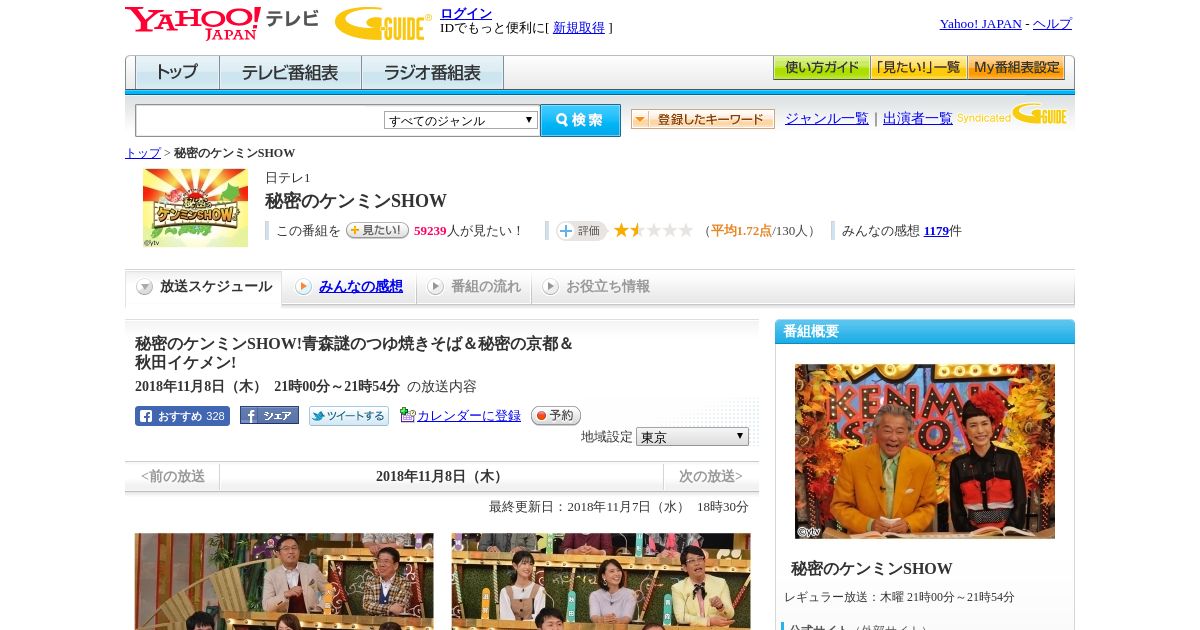This screenshot has width=1200, height=630.
Task: Open the ヘルプ link
Action: tap(1052, 24)
